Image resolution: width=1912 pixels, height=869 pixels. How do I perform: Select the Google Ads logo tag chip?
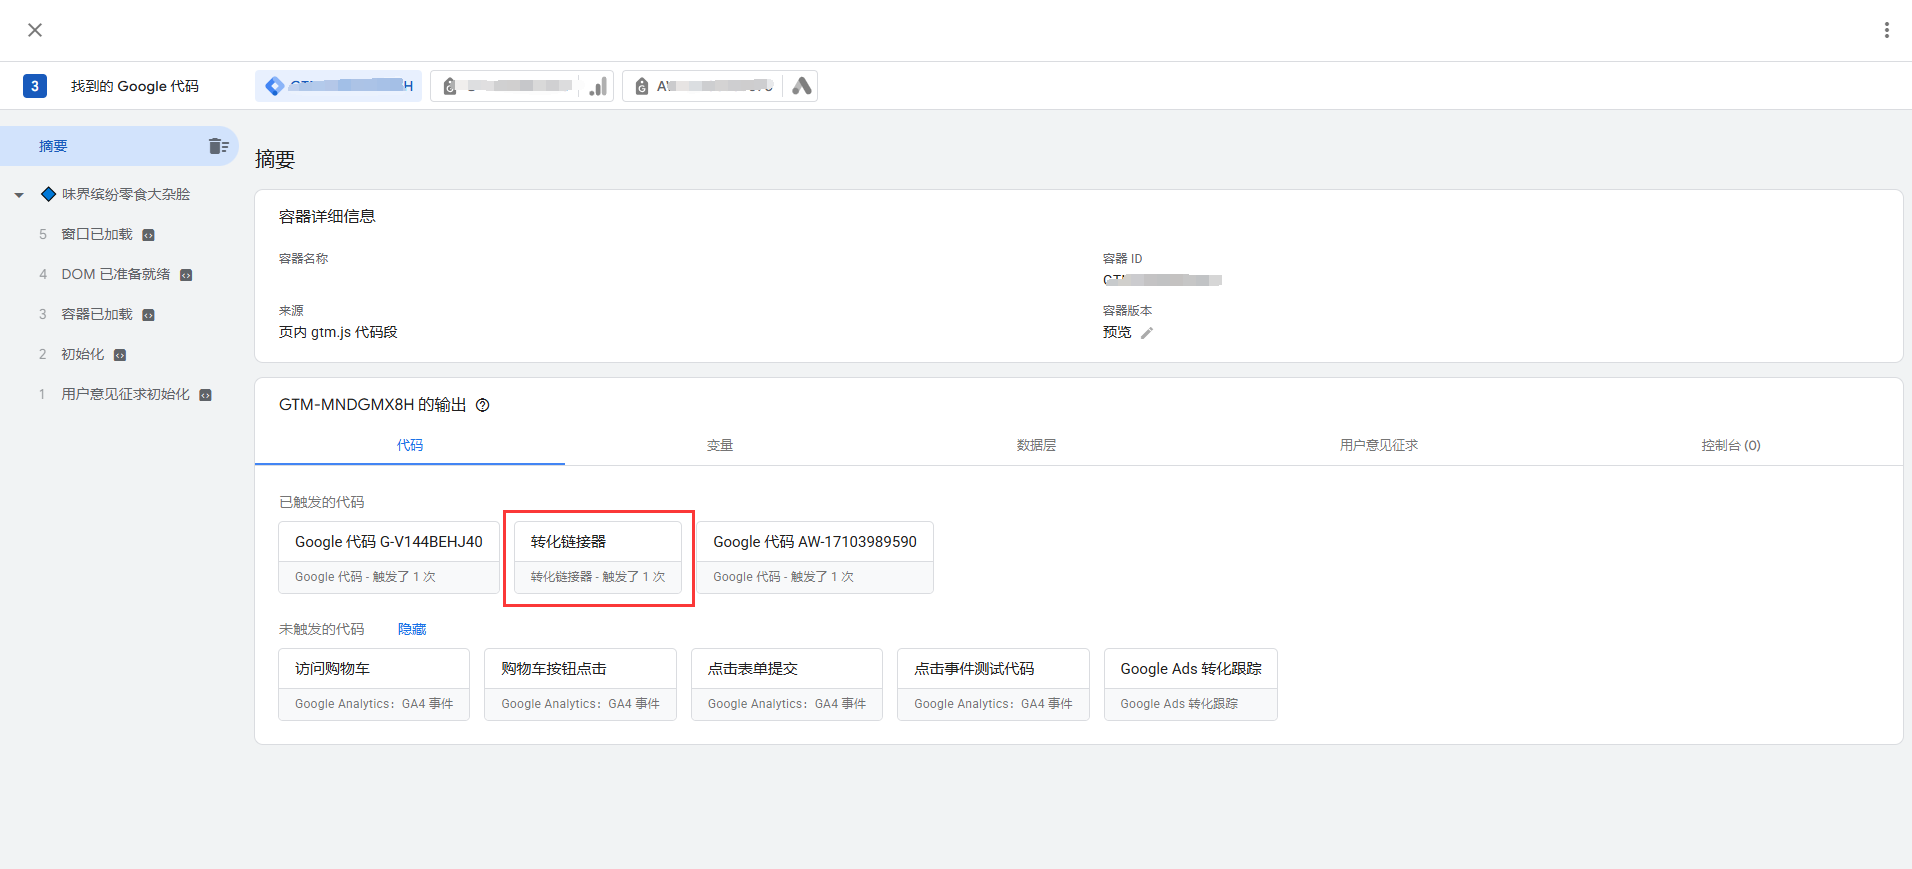point(719,86)
